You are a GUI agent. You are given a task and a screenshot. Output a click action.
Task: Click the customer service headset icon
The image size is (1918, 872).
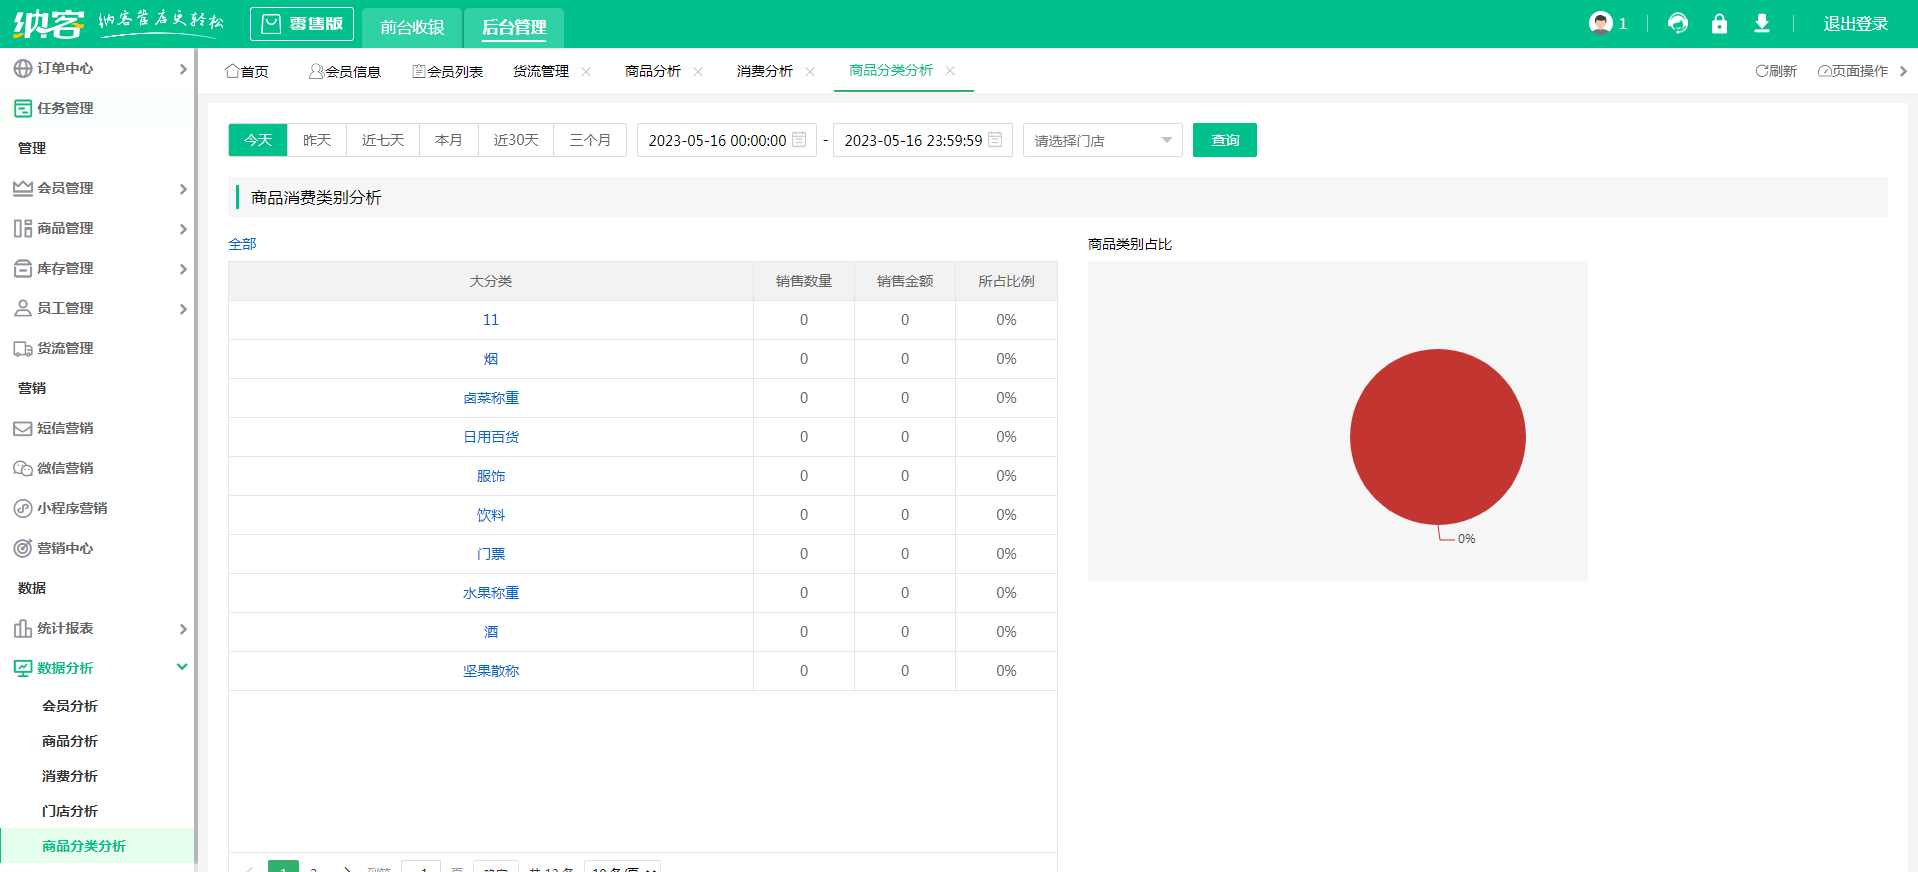point(1677,23)
